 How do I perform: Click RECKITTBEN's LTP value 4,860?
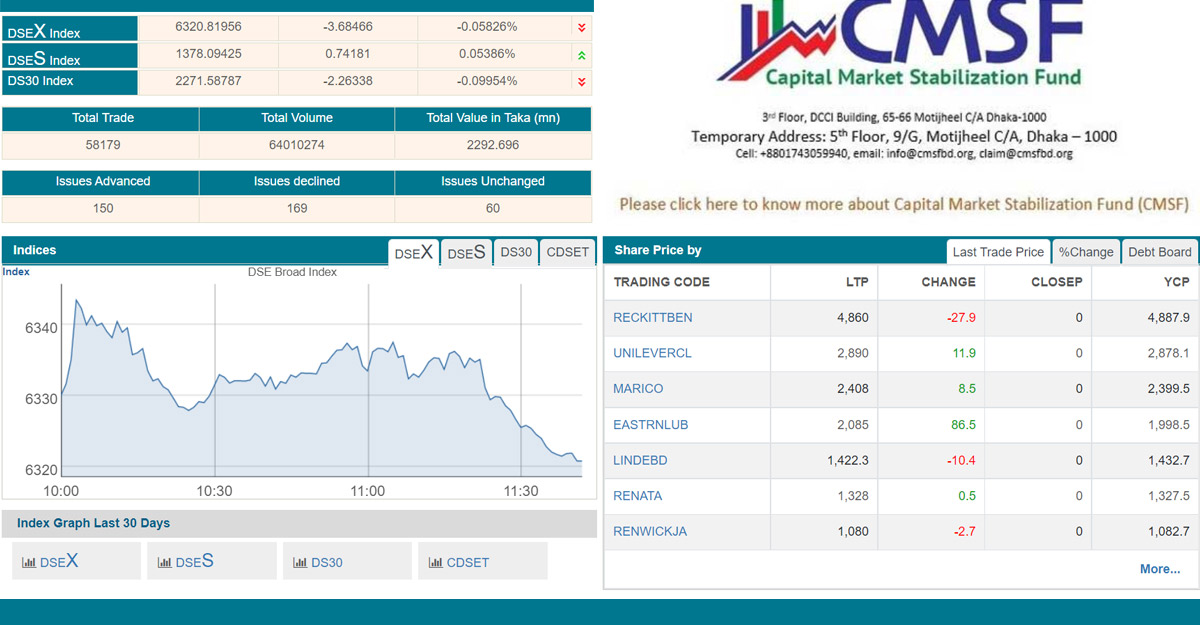coord(853,318)
